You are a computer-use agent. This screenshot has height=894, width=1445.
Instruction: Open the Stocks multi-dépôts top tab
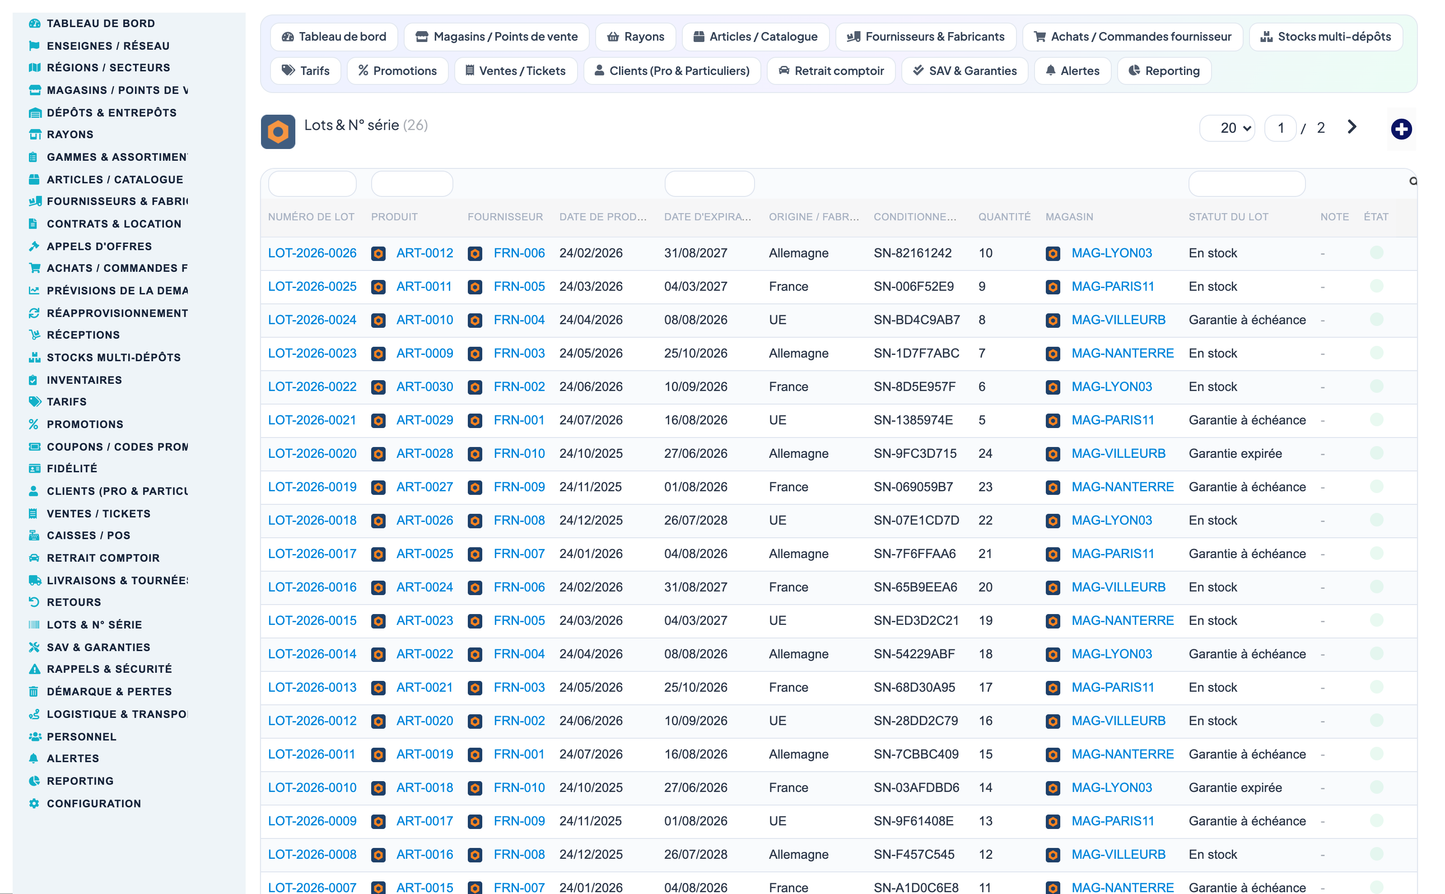(1325, 37)
